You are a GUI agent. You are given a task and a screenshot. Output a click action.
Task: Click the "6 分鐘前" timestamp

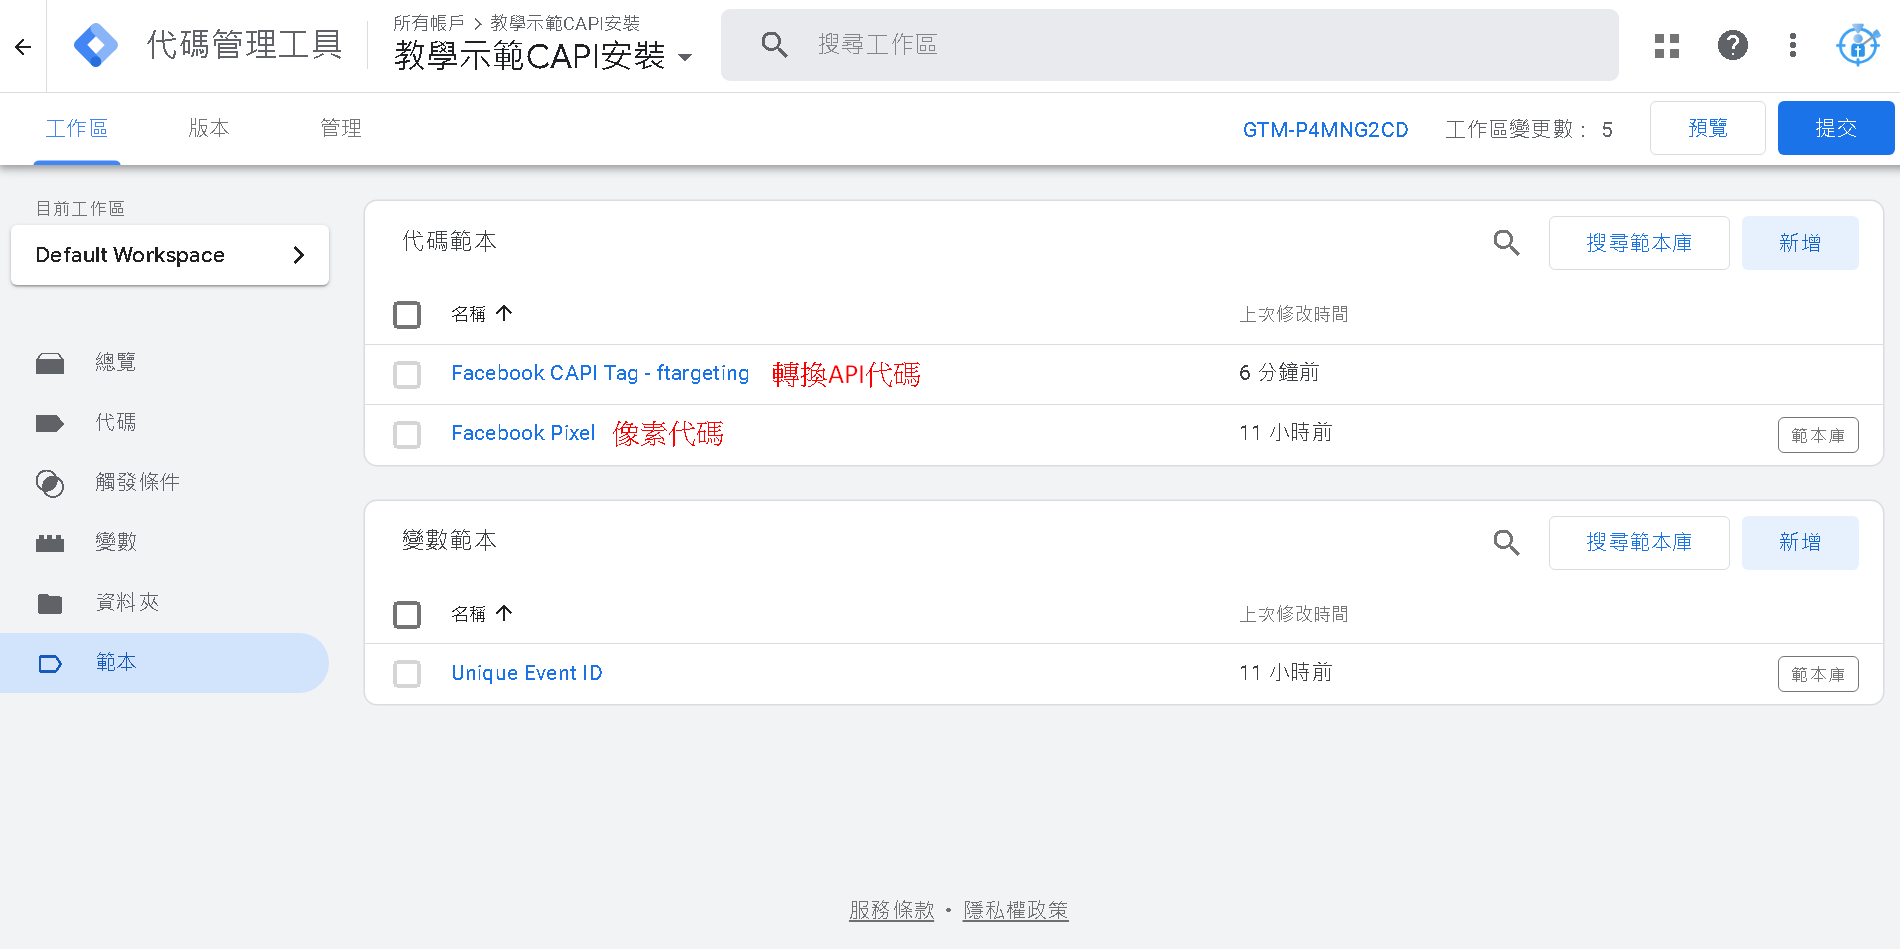(1279, 373)
